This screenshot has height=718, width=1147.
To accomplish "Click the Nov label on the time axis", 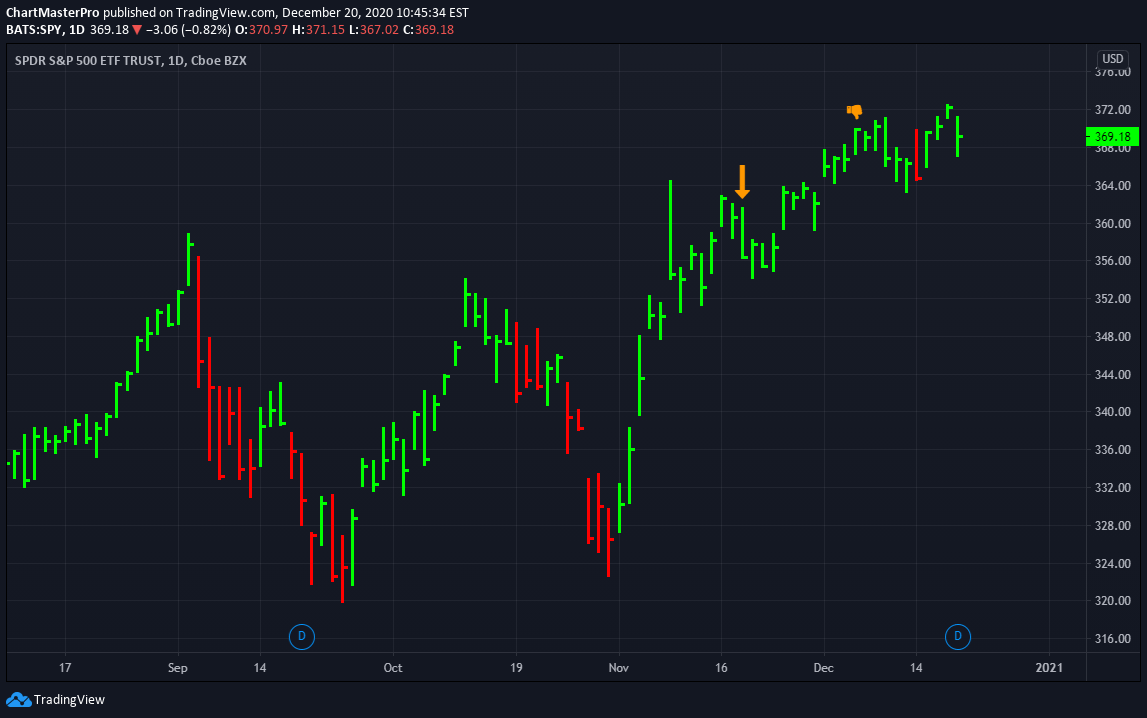I will click(619, 668).
